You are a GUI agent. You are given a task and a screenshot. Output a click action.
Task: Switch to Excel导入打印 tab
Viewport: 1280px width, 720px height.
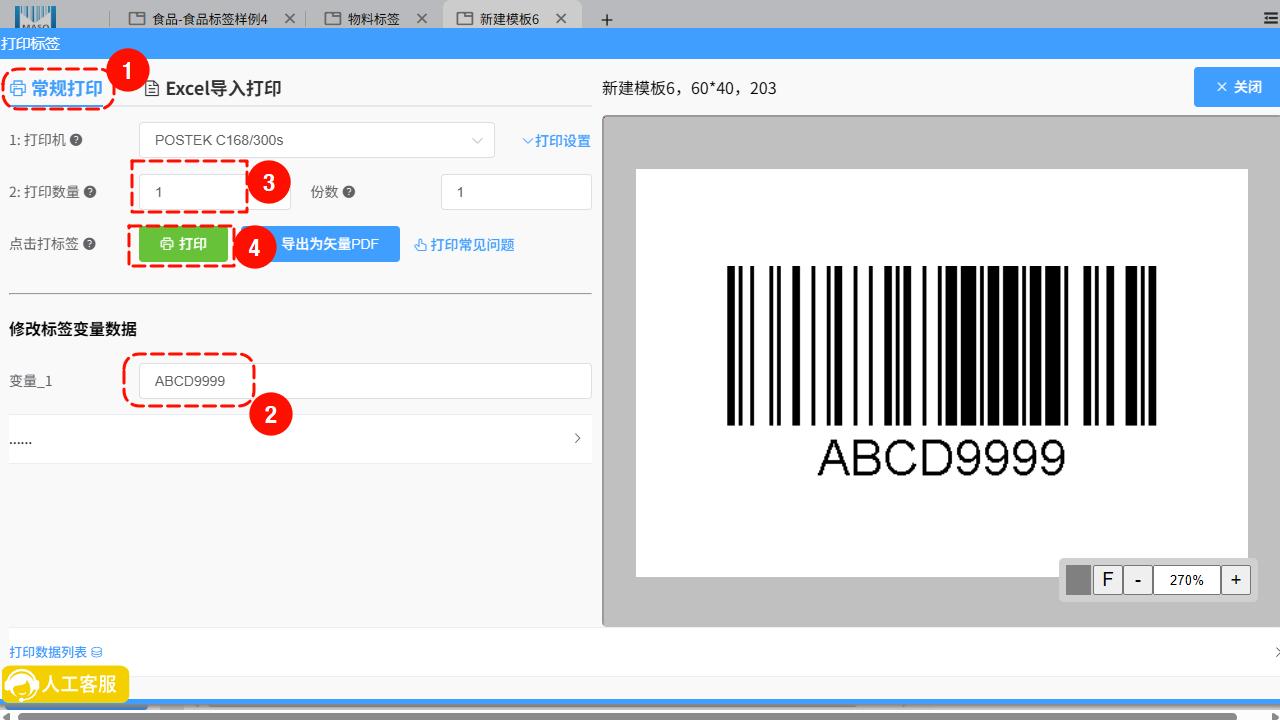tap(213, 88)
